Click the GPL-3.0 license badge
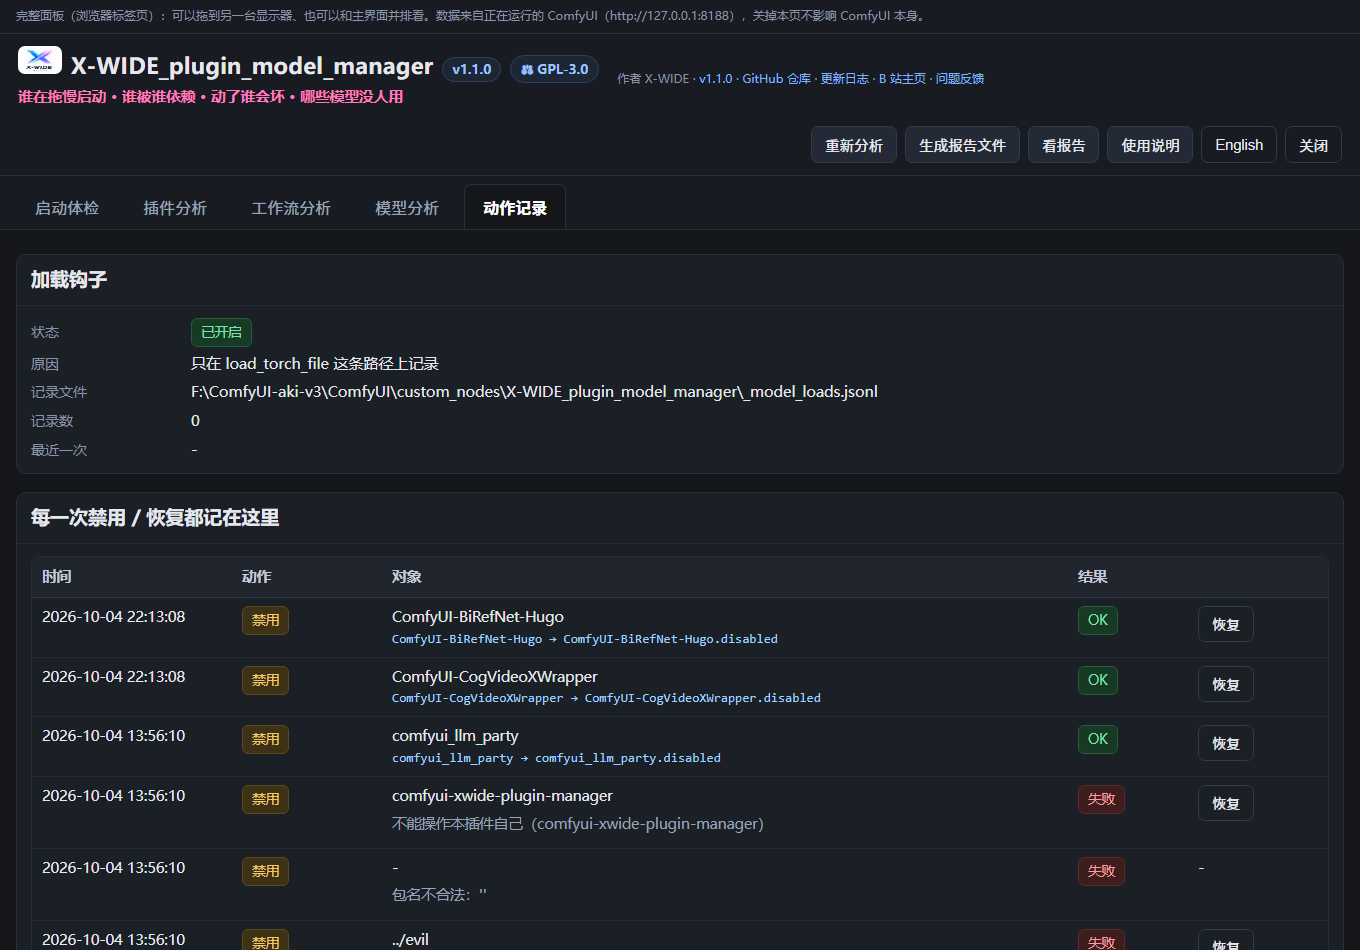 click(x=554, y=69)
